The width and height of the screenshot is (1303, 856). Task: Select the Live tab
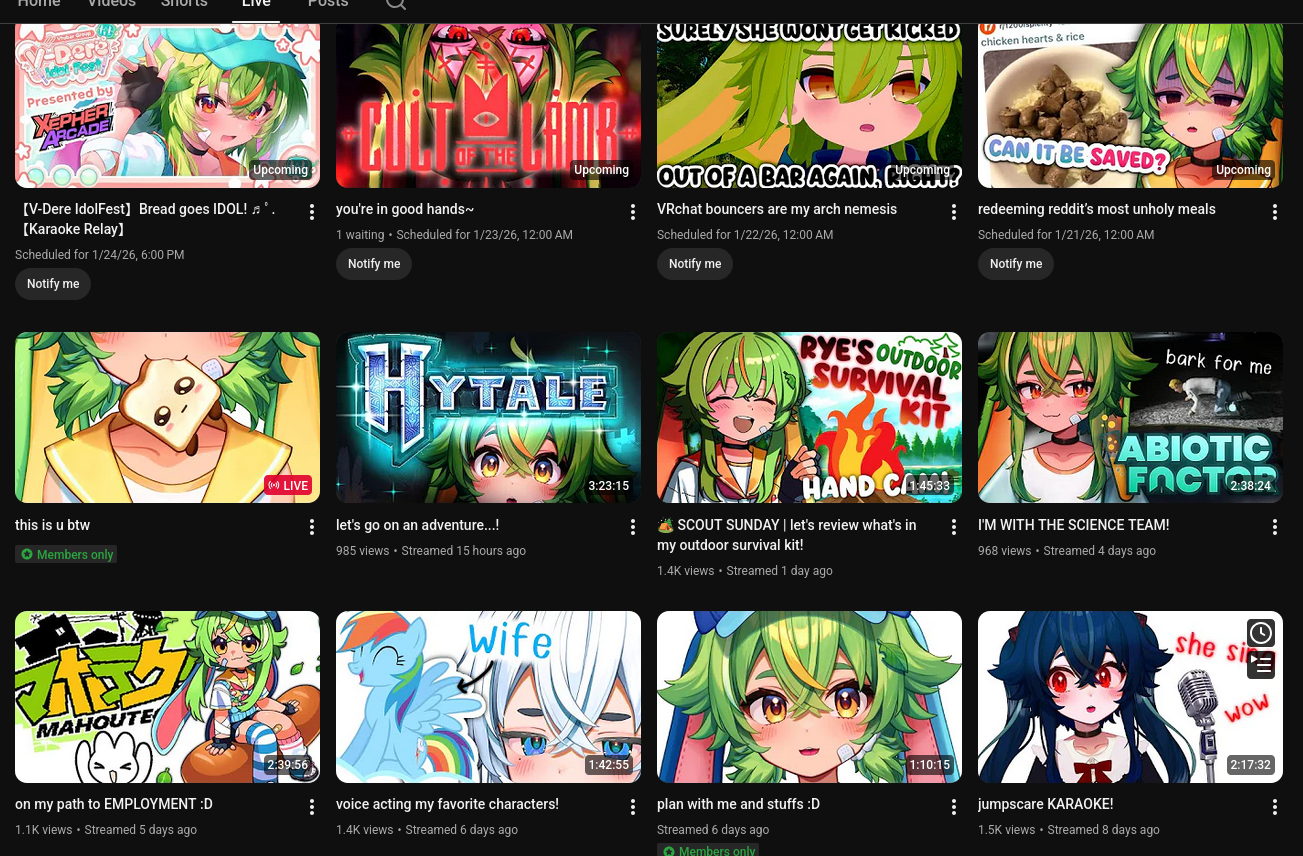click(256, 4)
